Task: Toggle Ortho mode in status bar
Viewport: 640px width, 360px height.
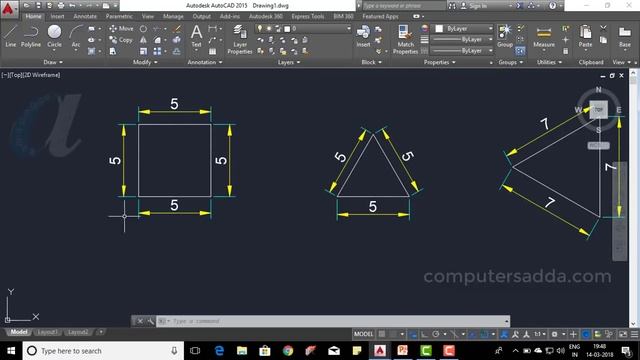Action: click(x=424, y=334)
